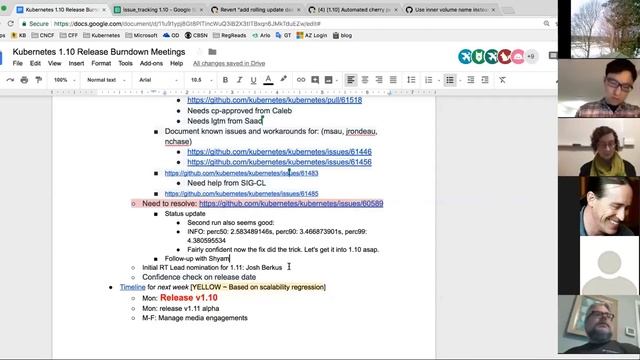Viewport: 640px width, 360px height.
Task: Open the issues/61446 link
Action: [x=280, y=152]
